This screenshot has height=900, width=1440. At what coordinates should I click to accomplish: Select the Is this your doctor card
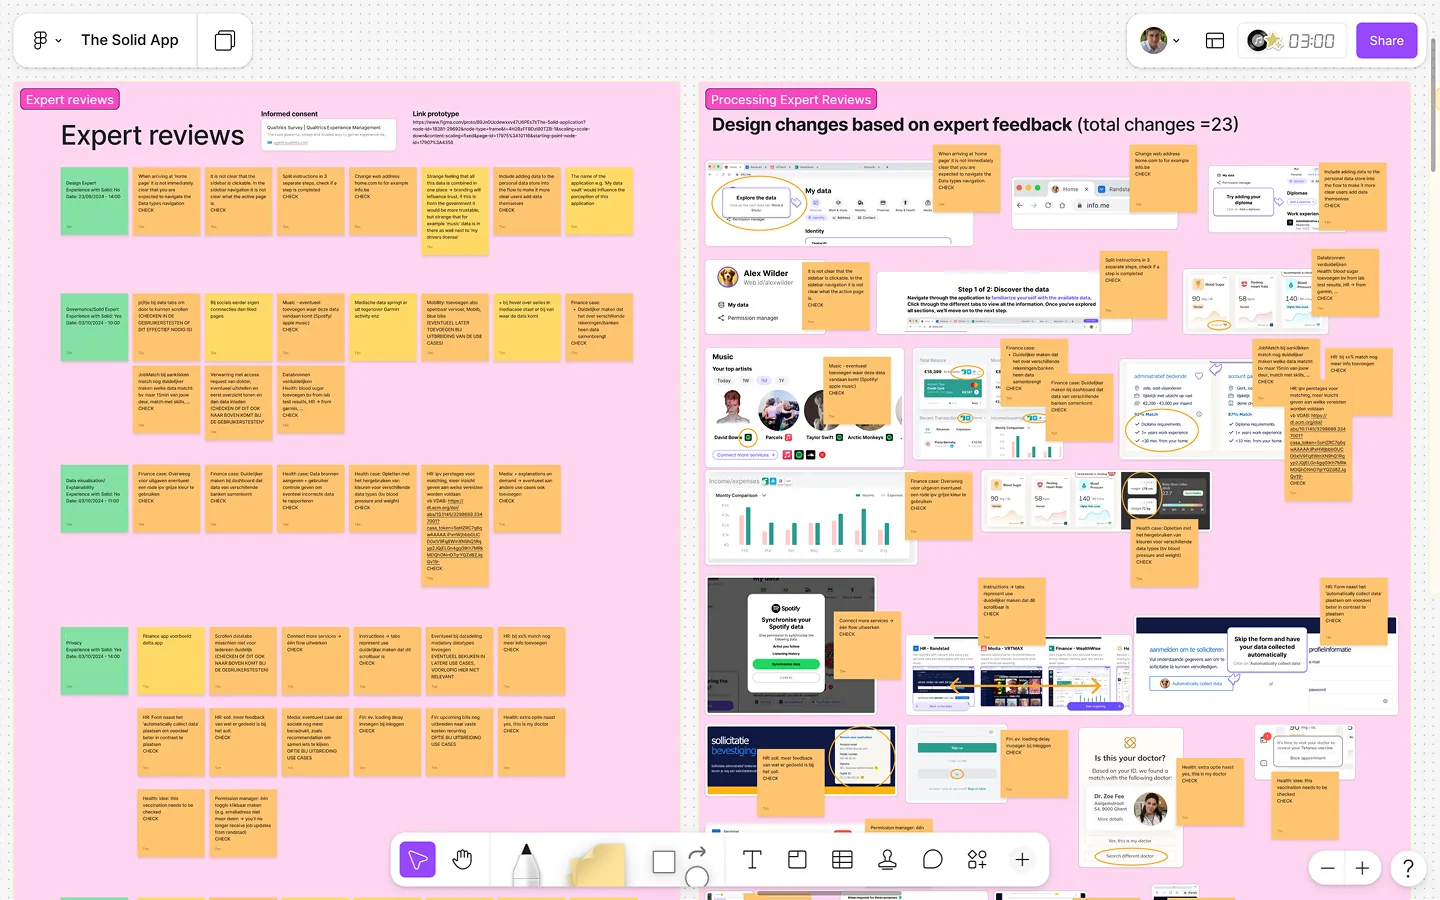coord(1130,798)
